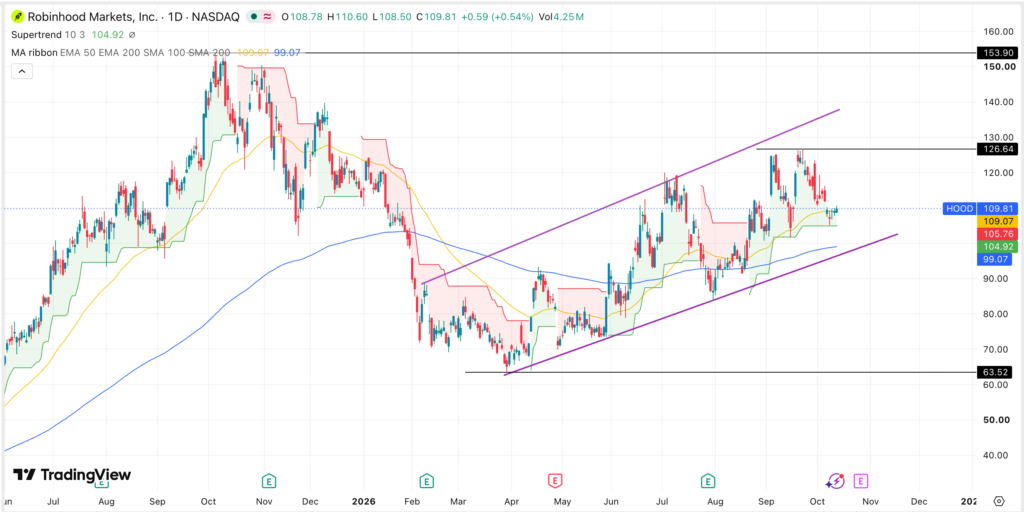Open the red earnings E marker above May

tap(554, 482)
